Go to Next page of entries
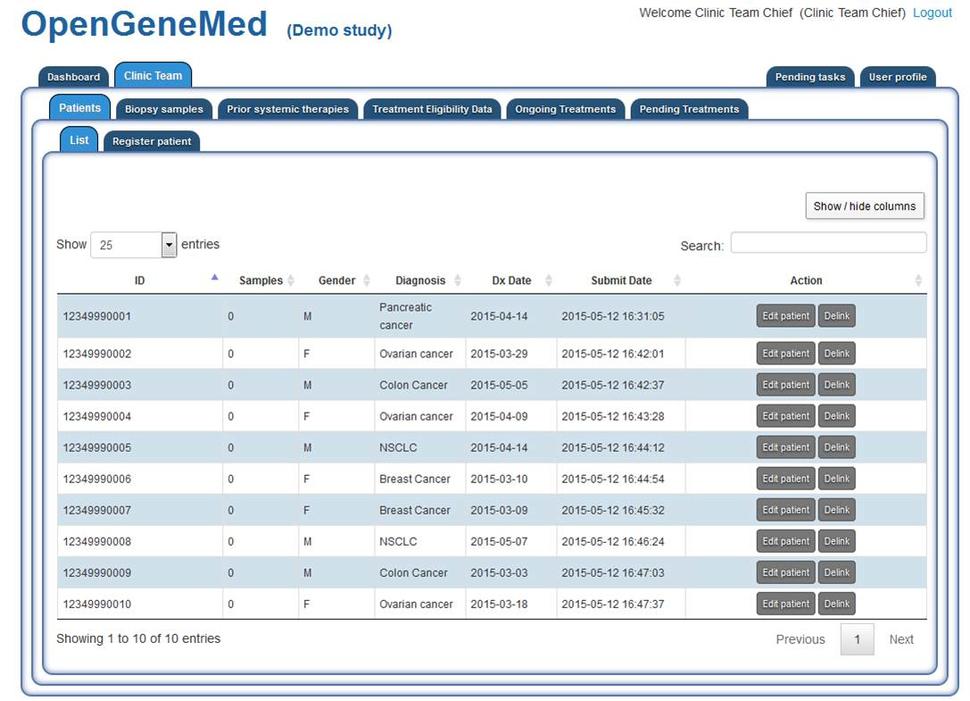 [901, 640]
